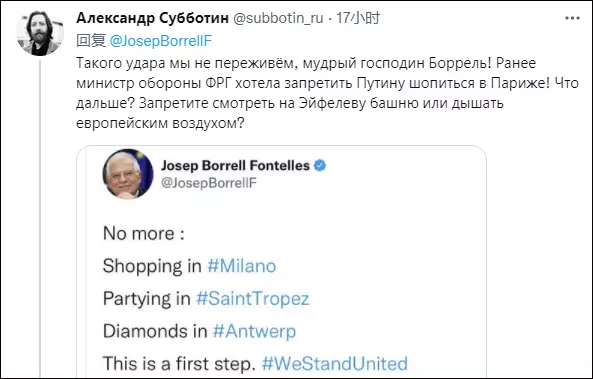This screenshot has width=593, height=379.
Task: Click the Russian reply text body
Action: (327, 93)
